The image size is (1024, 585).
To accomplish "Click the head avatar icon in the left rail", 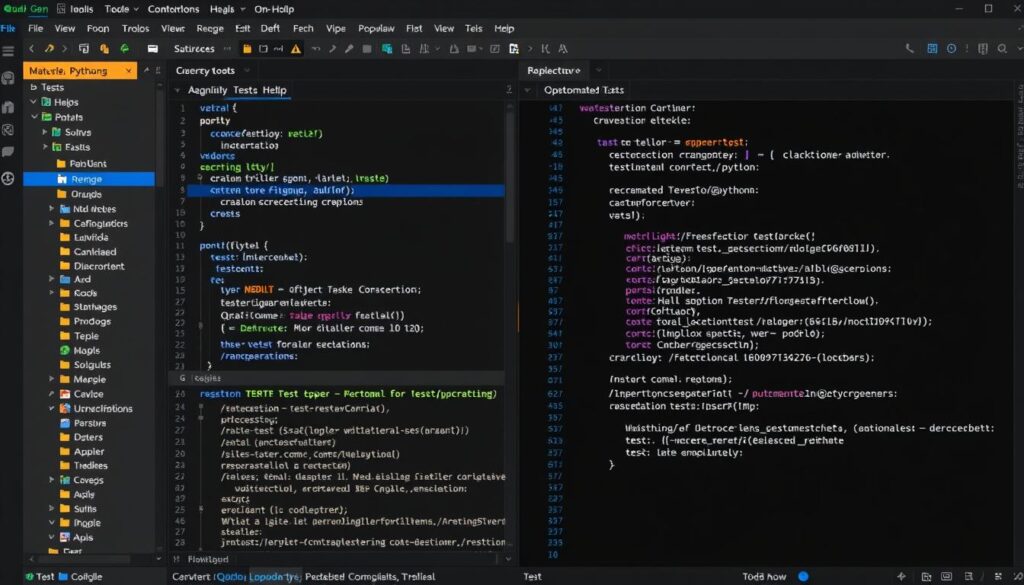I will tap(8, 78).
